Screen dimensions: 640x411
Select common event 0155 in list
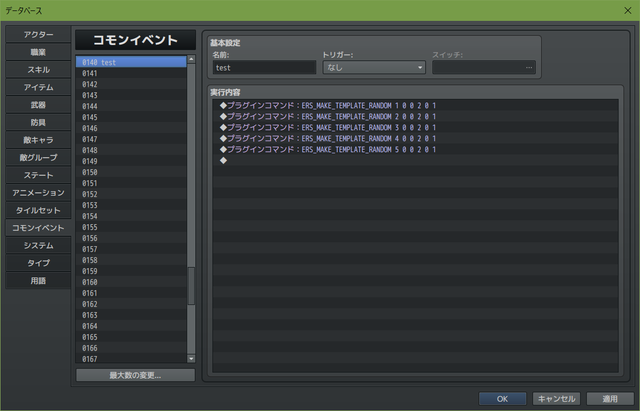pos(131,227)
